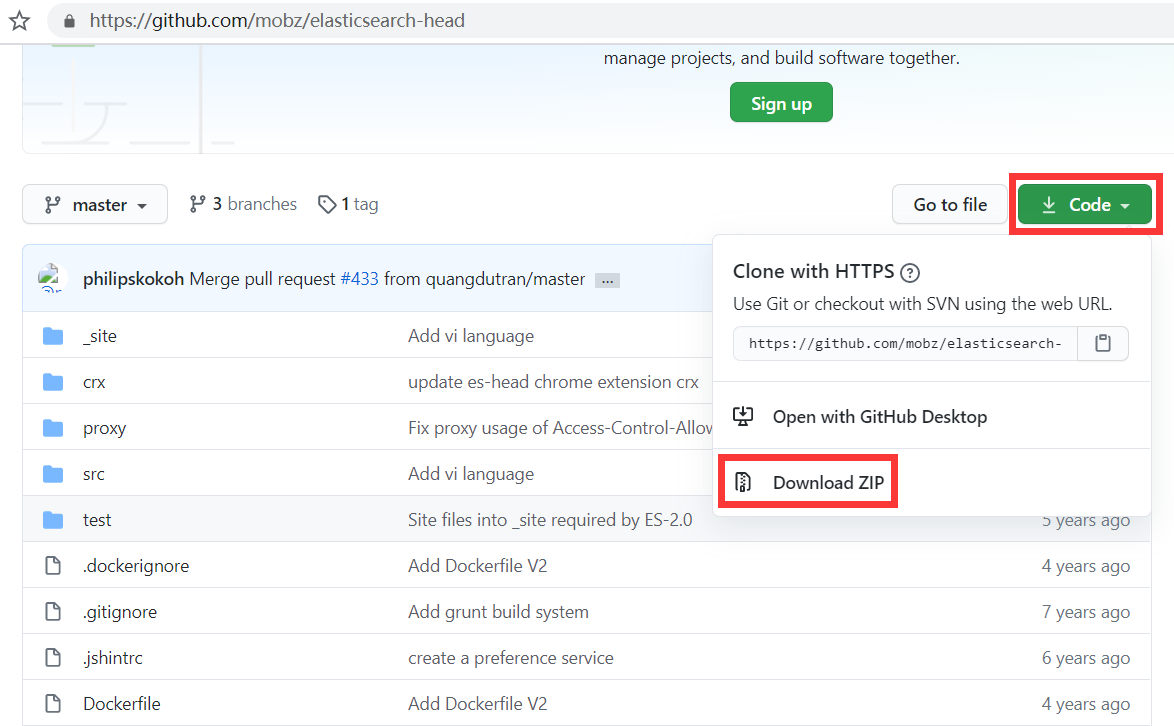This screenshot has height=726, width=1174.
Task: Open the .jshintrc file
Action: pos(113,658)
